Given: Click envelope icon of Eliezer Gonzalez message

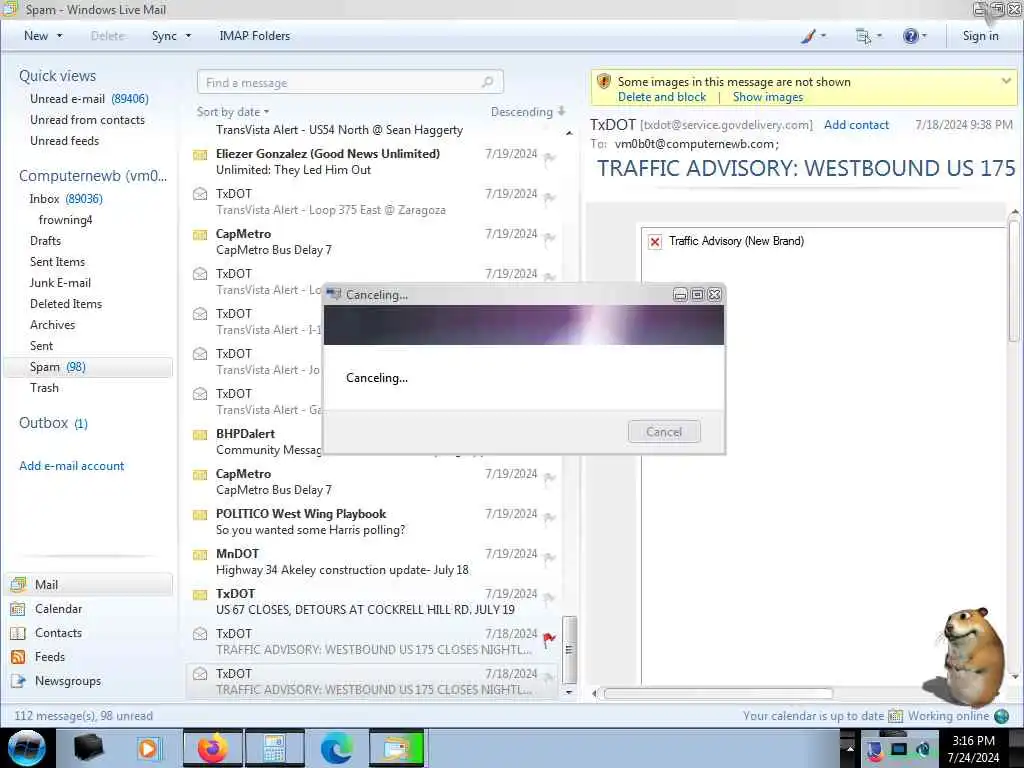Looking at the screenshot, I should click(200, 155).
